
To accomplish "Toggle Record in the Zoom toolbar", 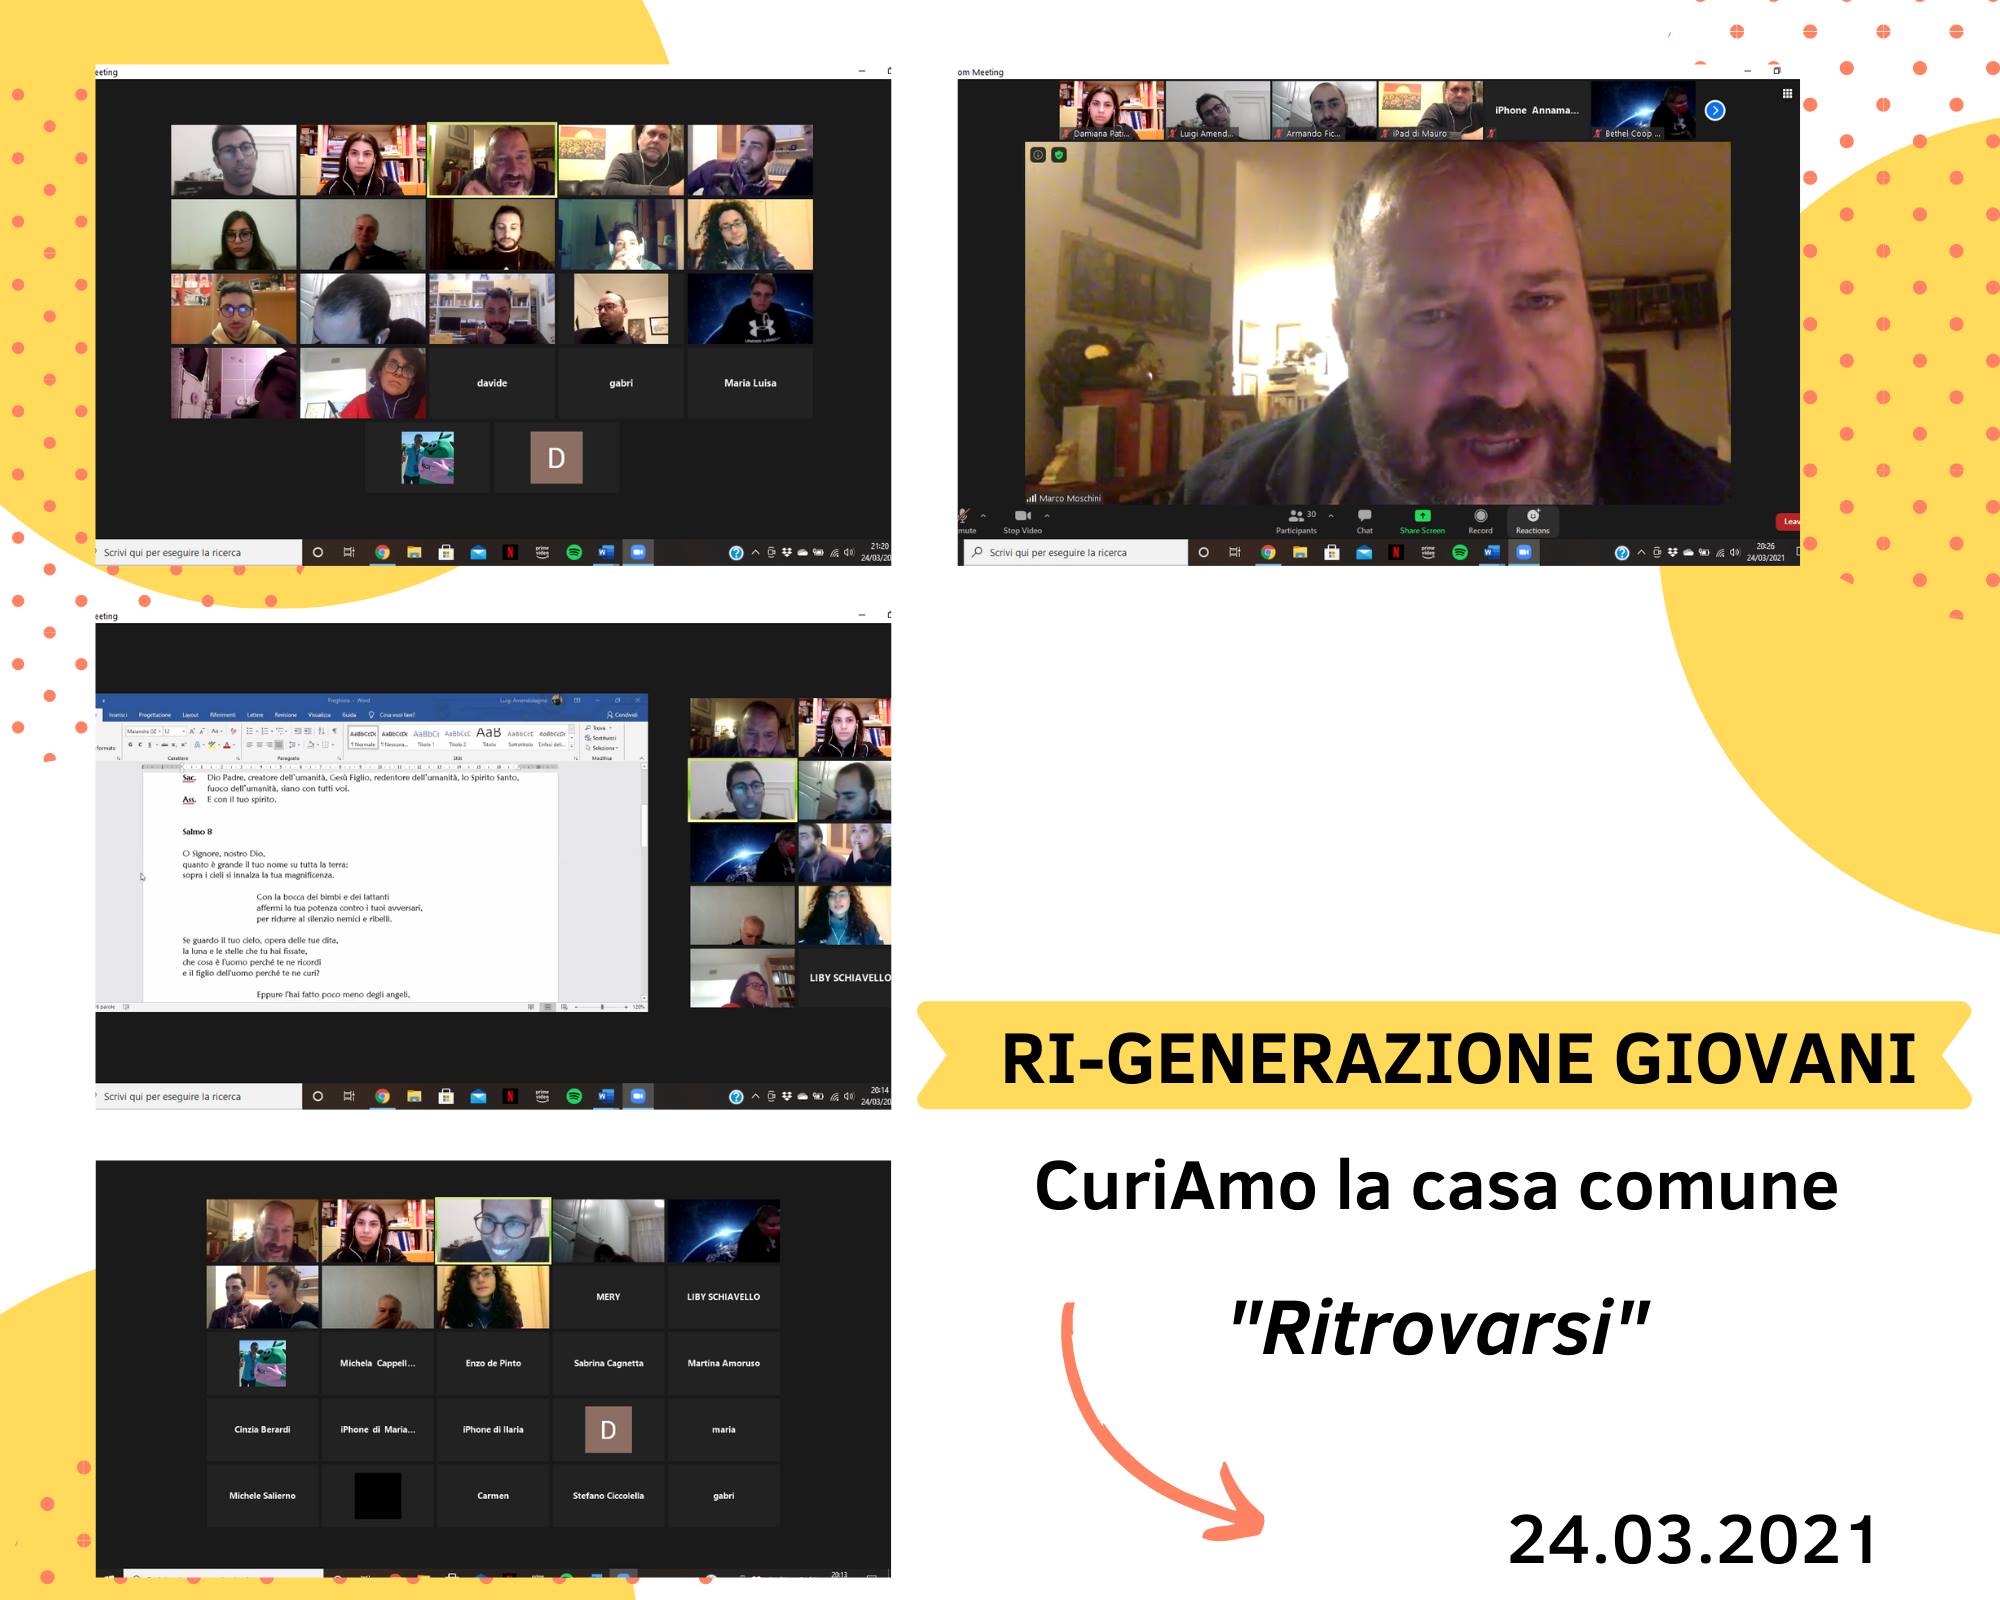I will tap(1480, 521).
